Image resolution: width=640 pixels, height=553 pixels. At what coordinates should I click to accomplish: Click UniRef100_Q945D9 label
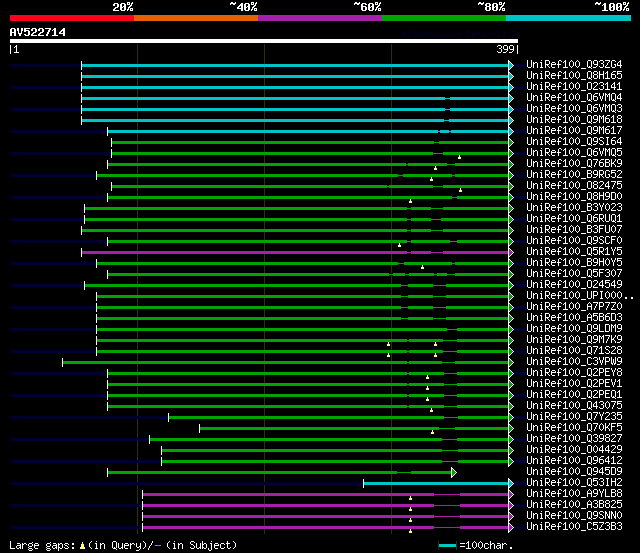coord(574,472)
